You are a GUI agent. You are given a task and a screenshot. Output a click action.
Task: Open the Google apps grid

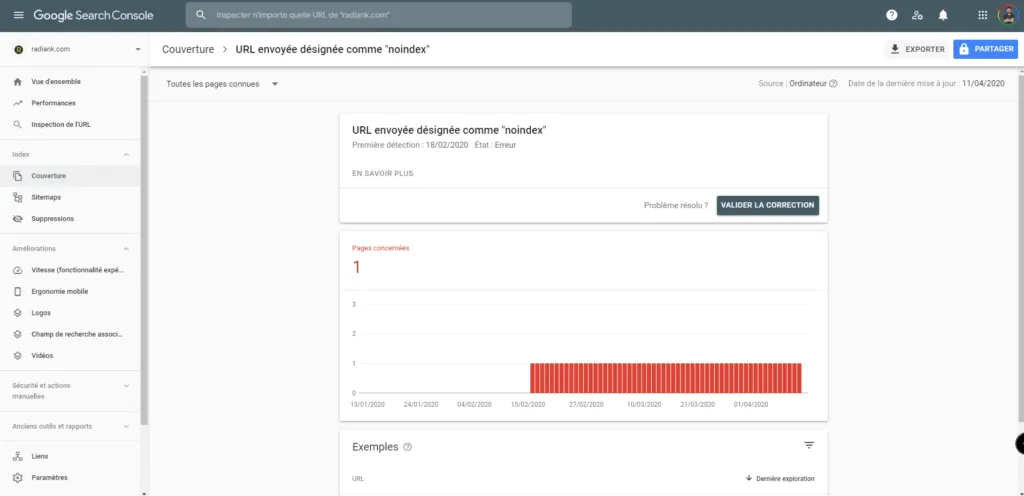[983, 15]
